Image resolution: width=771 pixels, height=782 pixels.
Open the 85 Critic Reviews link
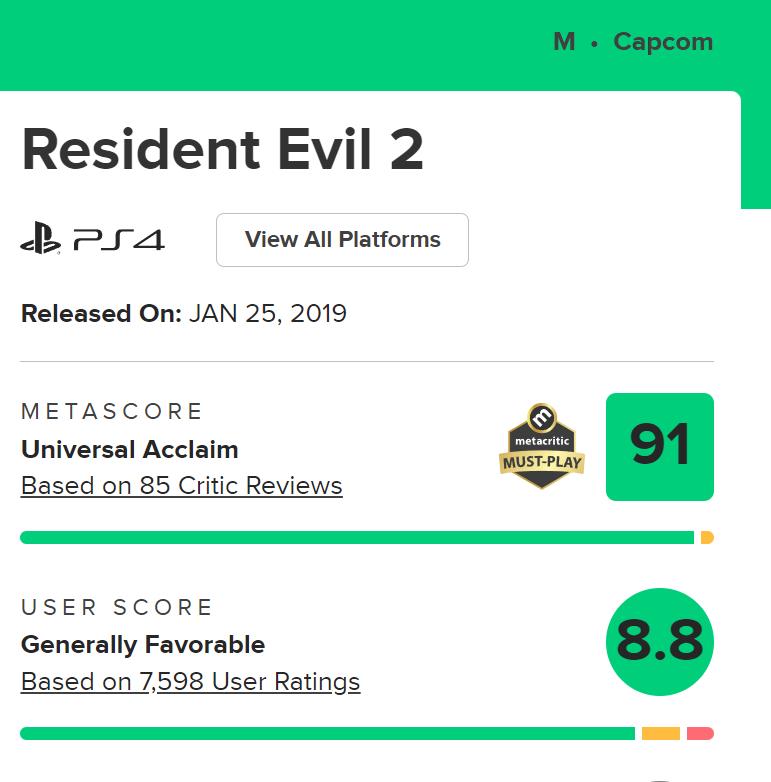182,486
